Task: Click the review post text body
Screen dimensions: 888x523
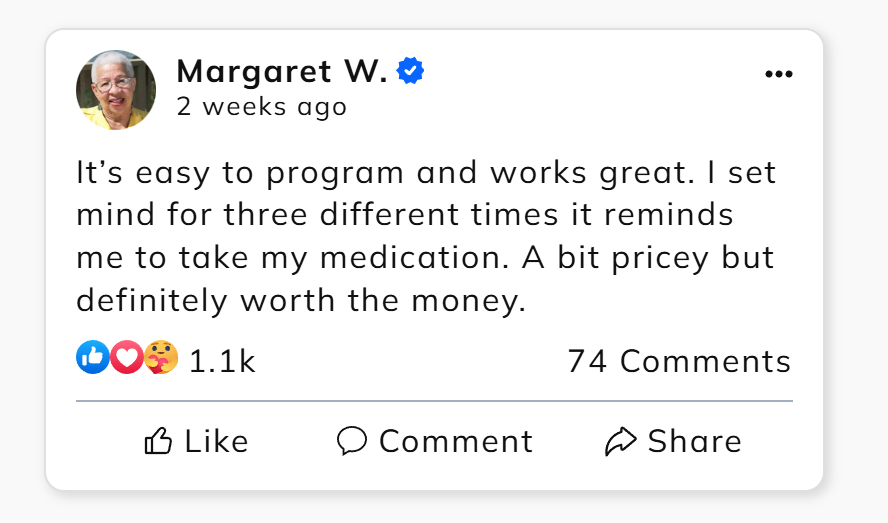Action: click(x=426, y=236)
